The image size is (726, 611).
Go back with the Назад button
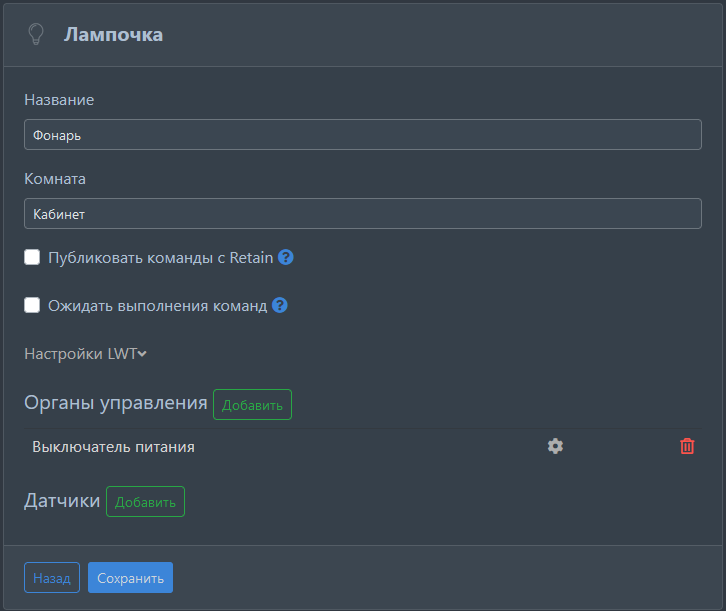[52, 578]
